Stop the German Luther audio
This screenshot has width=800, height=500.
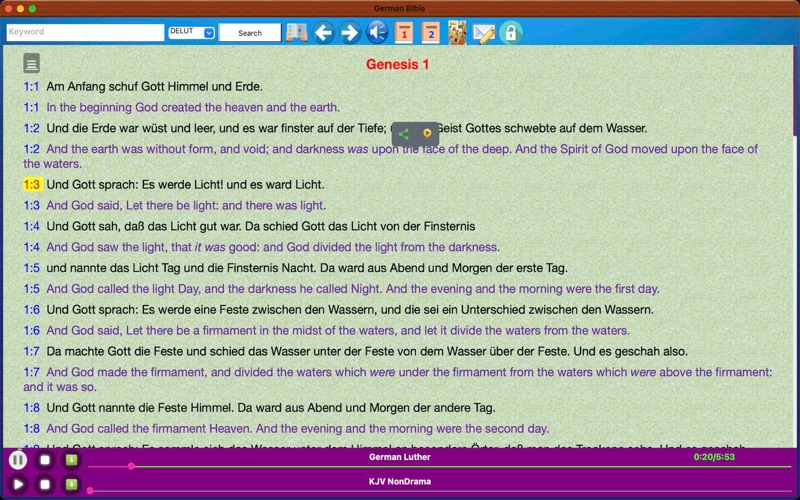[45, 460]
